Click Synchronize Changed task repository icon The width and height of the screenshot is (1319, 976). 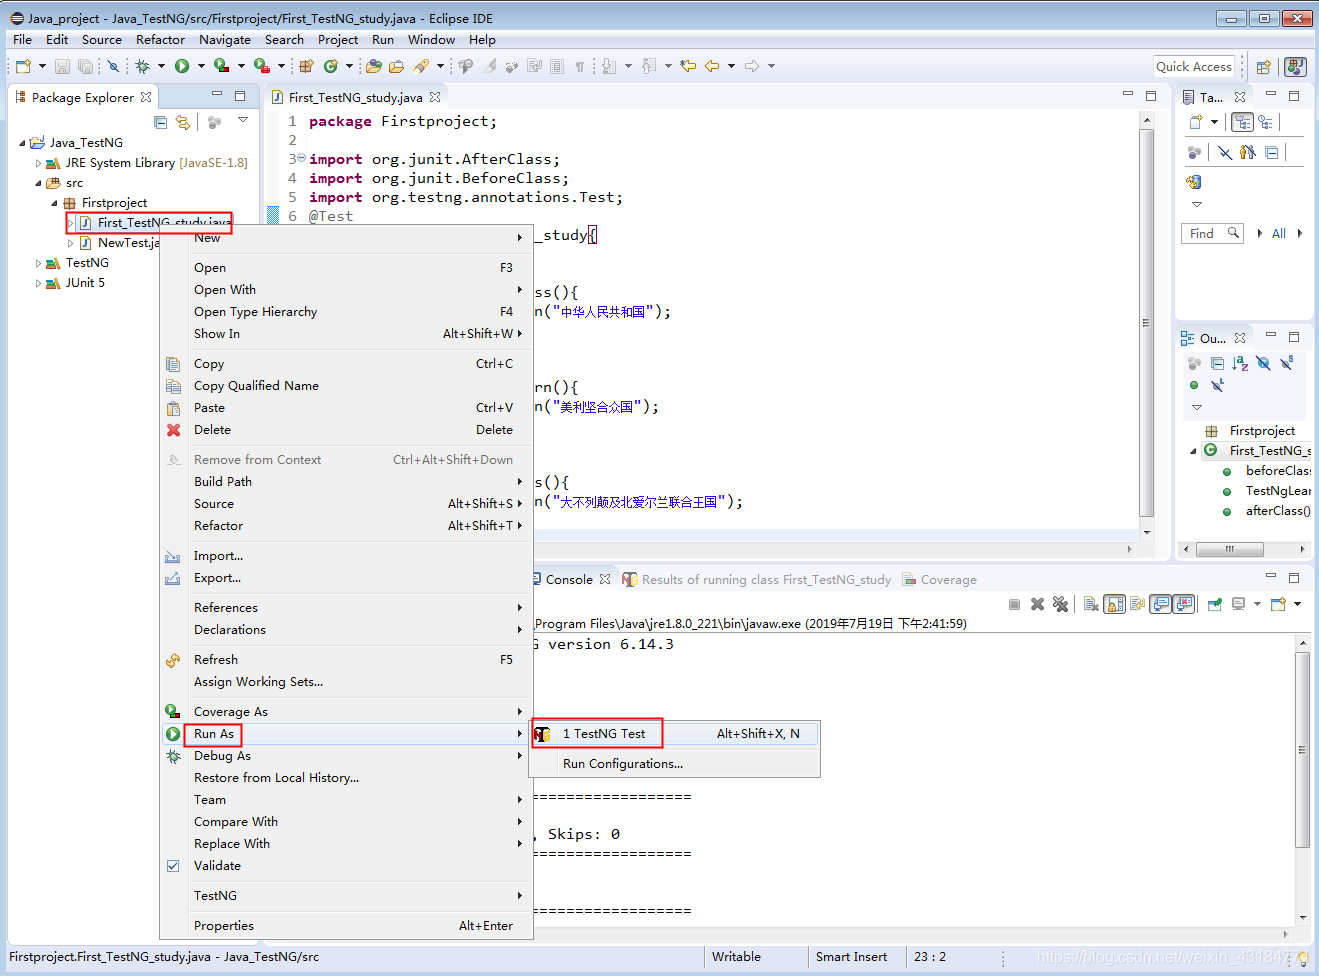pyautogui.click(x=1193, y=182)
